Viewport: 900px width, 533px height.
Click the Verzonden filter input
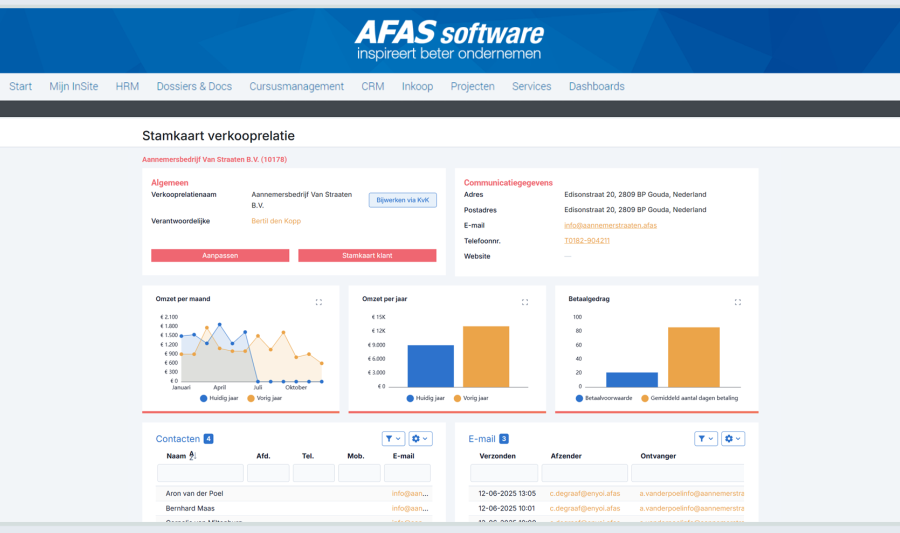504,473
